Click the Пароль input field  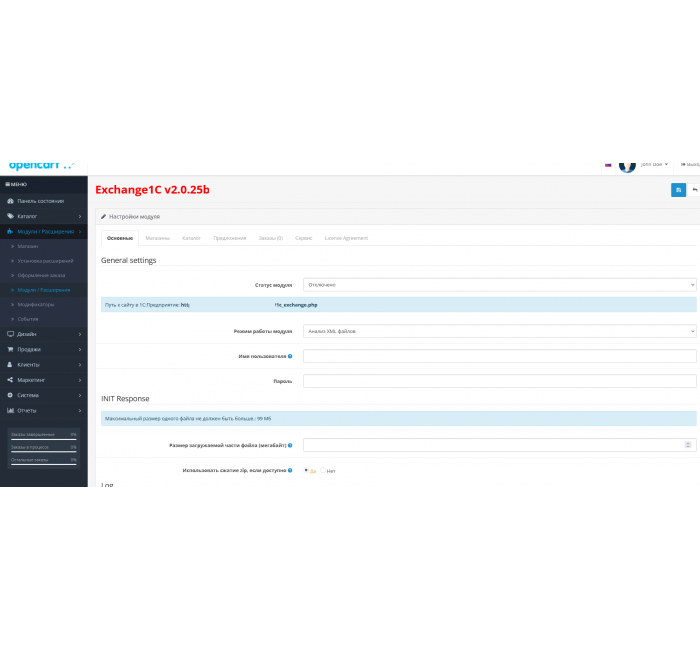[x=500, y=381]
